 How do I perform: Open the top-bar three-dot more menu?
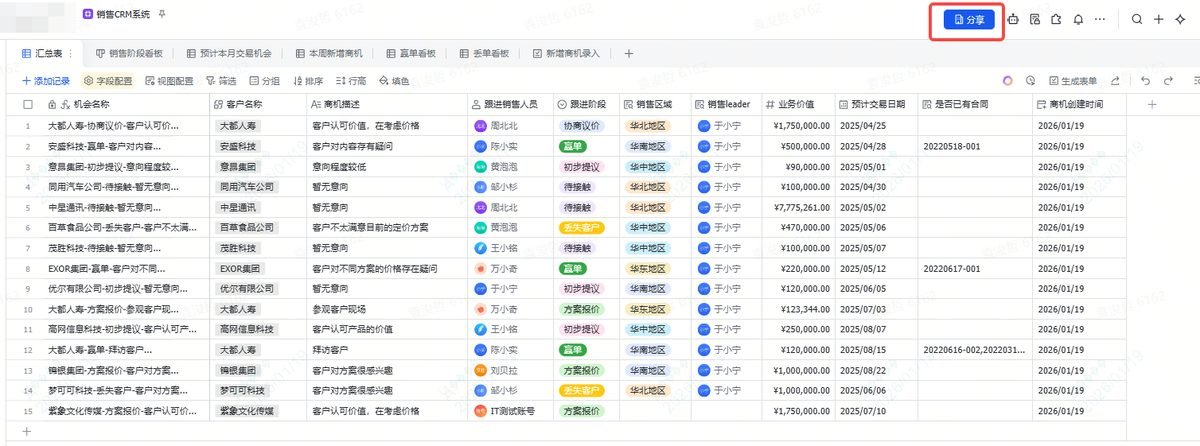click(1100, 19)
